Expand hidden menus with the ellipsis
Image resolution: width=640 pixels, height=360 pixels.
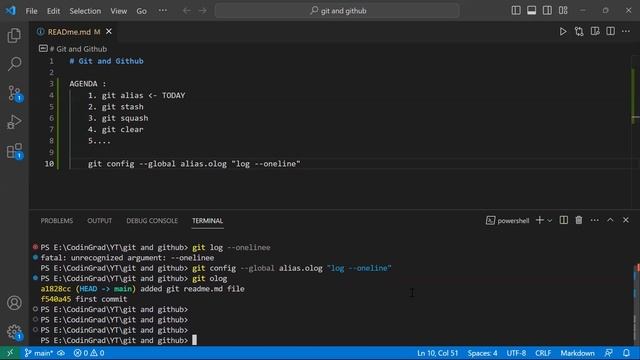[x=162, y=11]
